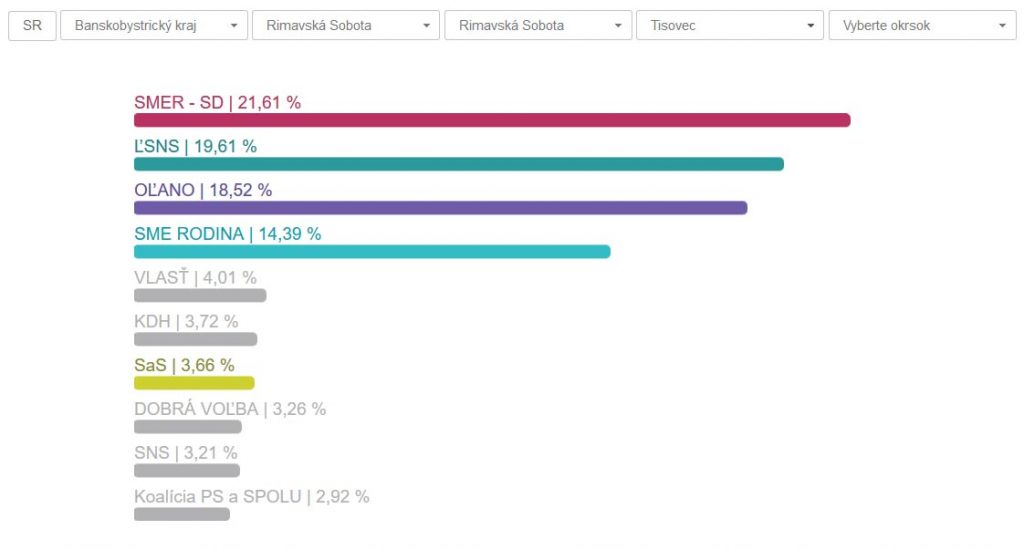
Task: Expand the Tisovec dropdown
Action: pyautogui.click(x=730, y=25)
